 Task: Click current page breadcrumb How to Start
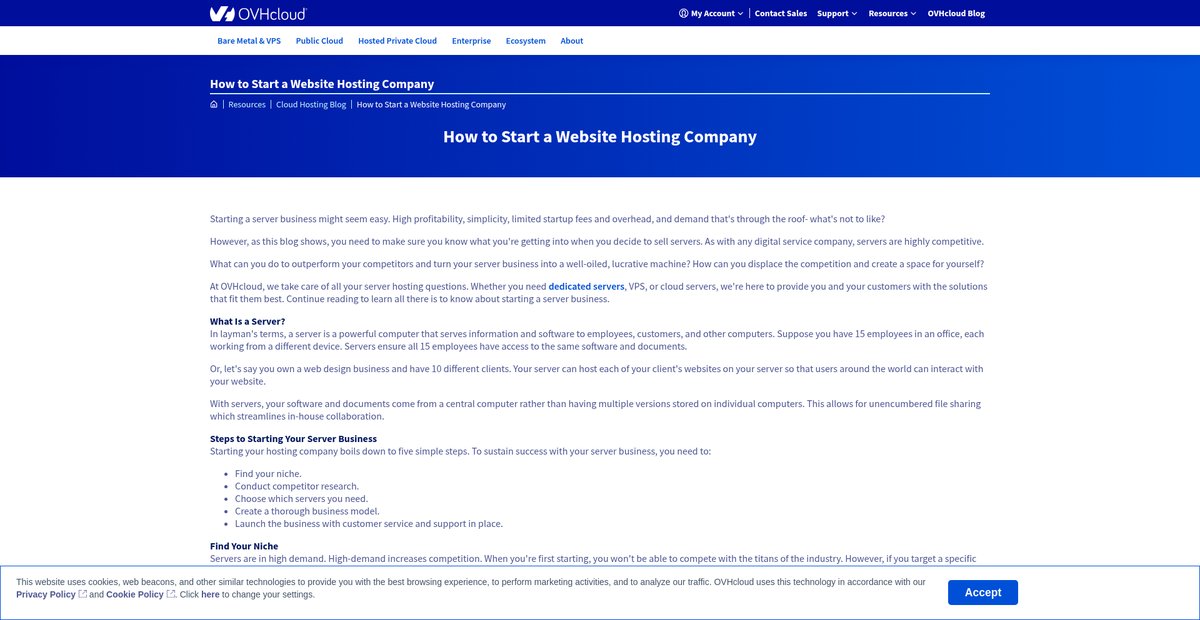click(431, 104)
